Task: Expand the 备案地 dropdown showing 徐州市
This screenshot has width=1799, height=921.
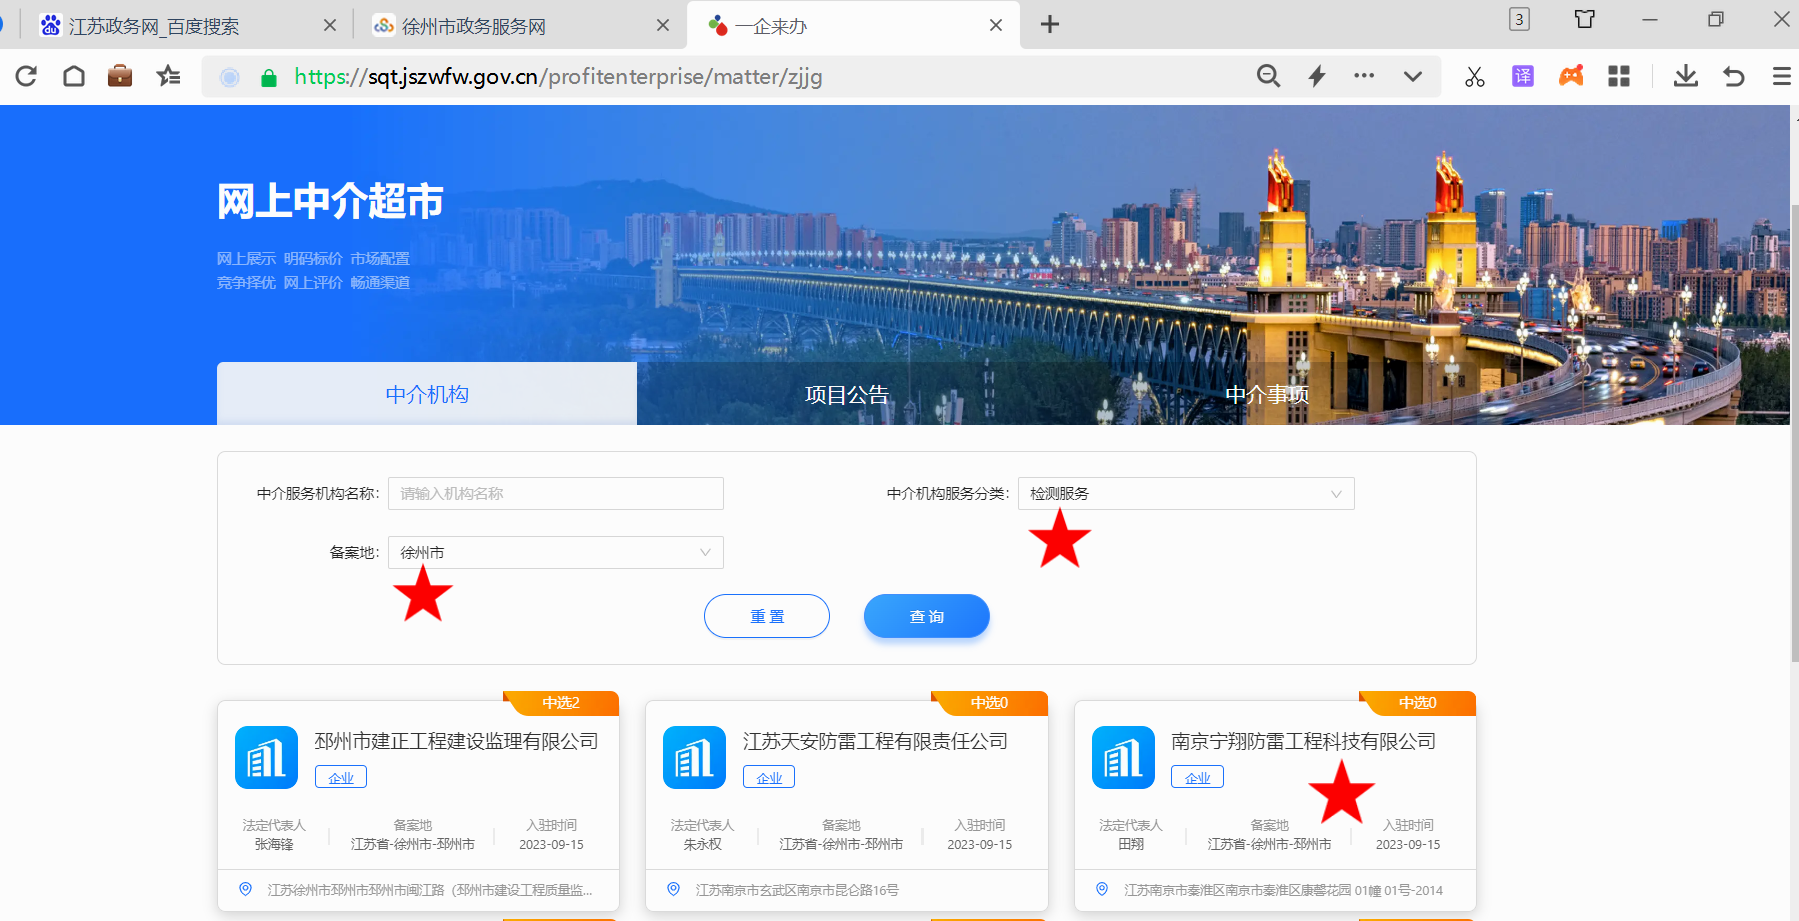Action: coord(555,553)
